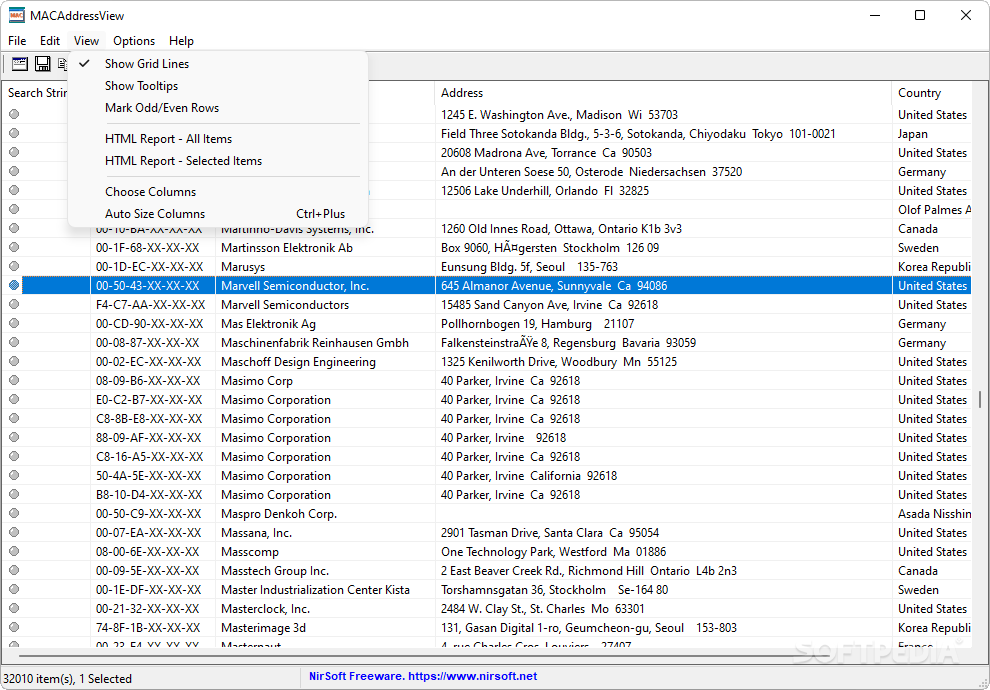Click the vertical scrollbar thumb
990x690 pixels.
point(979,399)
